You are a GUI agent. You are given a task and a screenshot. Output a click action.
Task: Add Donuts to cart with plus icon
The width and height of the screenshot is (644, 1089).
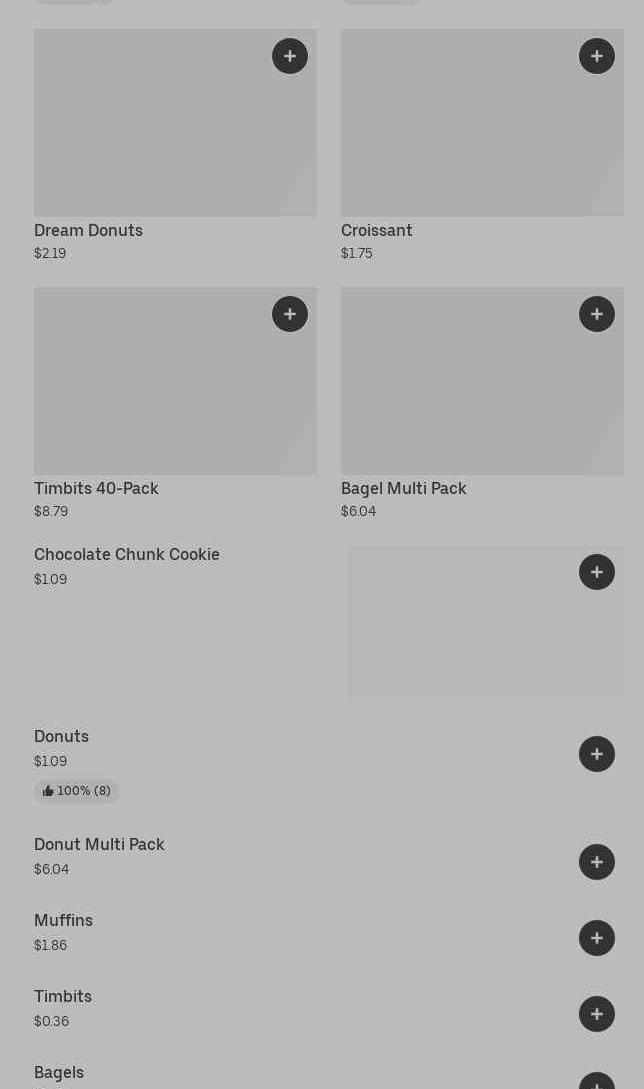597,754
